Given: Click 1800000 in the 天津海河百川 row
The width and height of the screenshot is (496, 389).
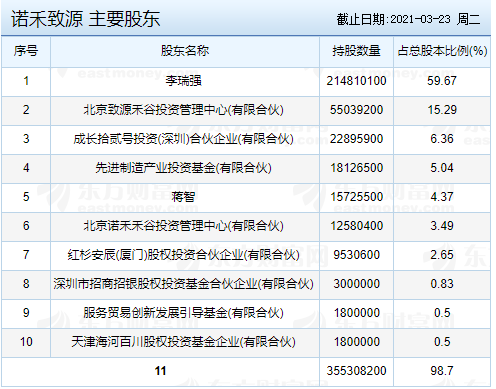Looking at the screenshot, I should click(356, 342).
